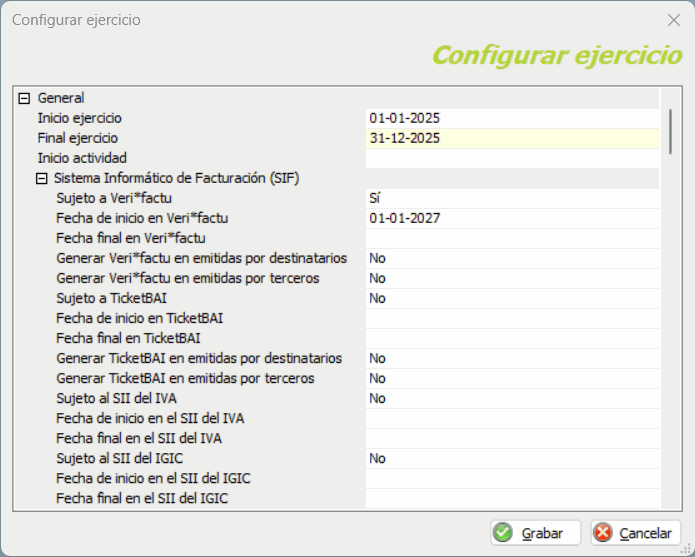Open value for Veri*factu emitidas por destinatarios
This screenshot has width=695, height=557.
click(x=512, y=258)
